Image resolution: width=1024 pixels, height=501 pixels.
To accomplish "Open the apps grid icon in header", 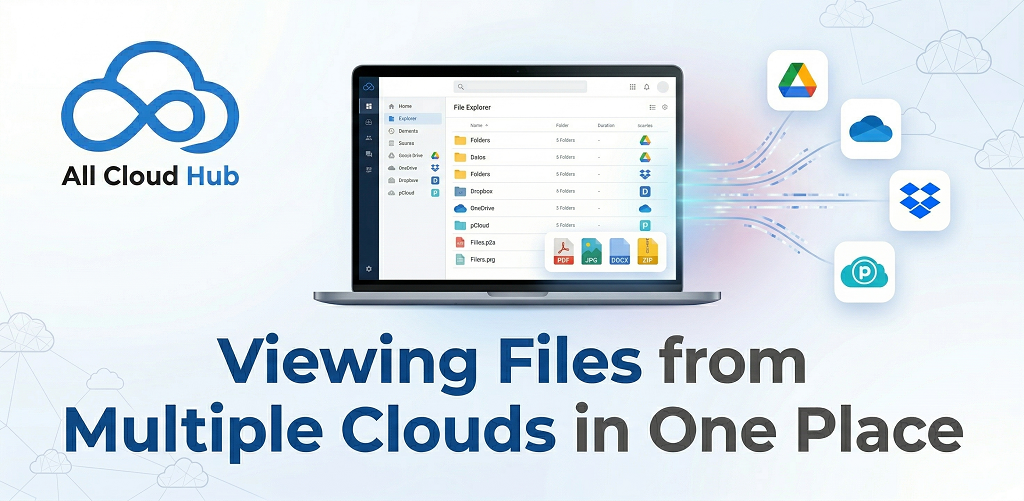I will point(632,87).
